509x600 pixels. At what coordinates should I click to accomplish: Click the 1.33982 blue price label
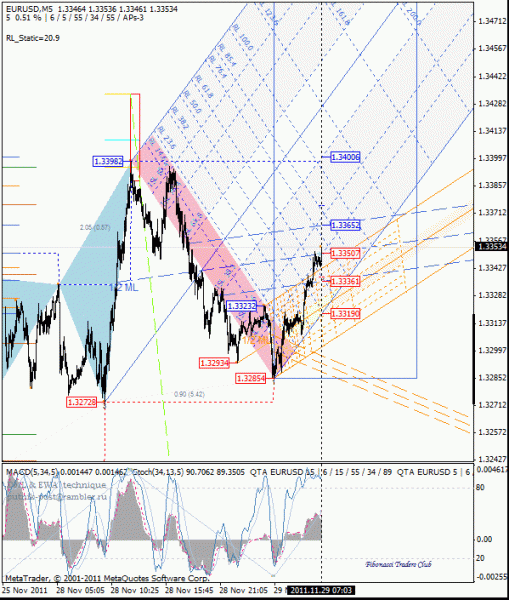point(108,161)
